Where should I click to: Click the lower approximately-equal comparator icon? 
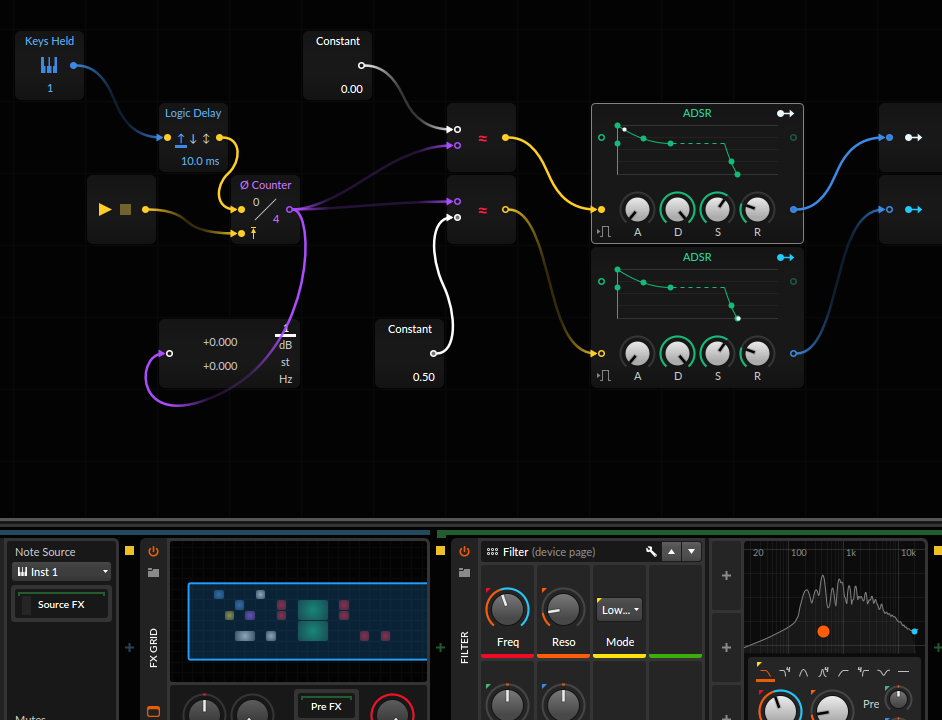coord(482,210)
